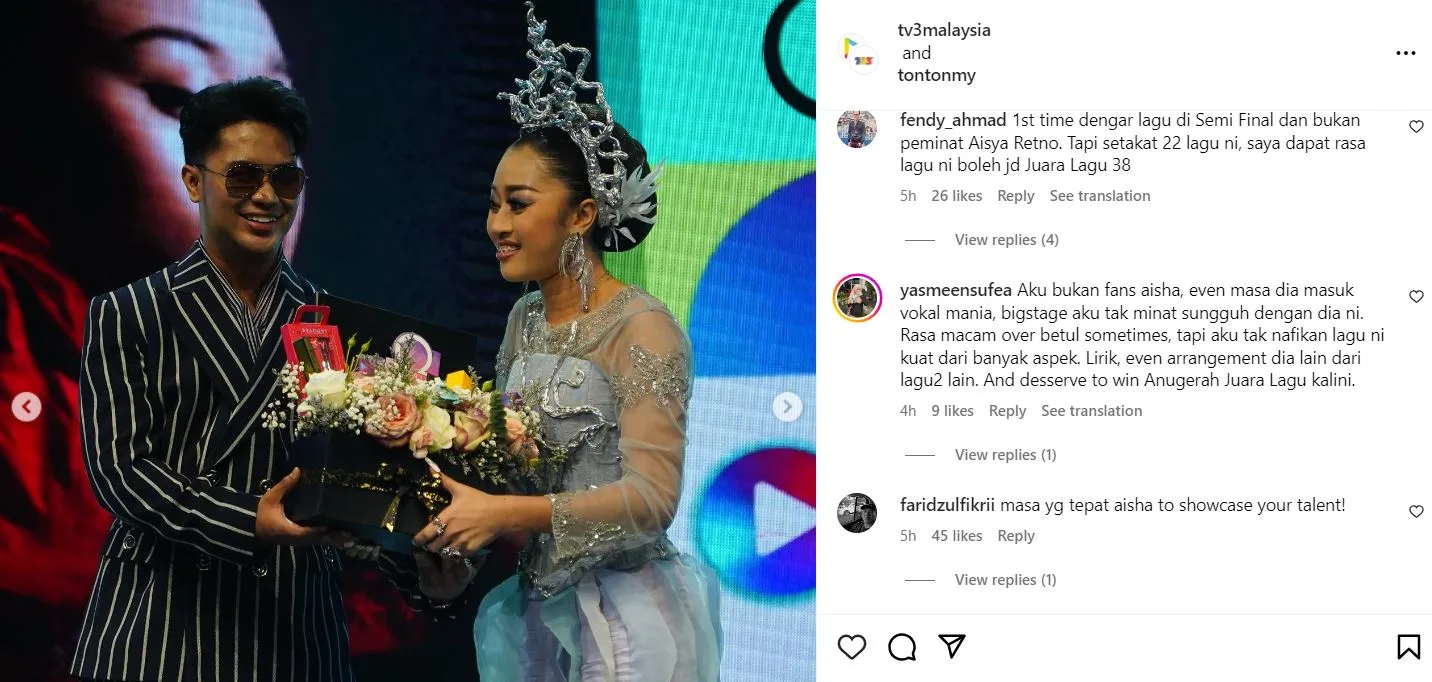Save post with bookmark icon

click(1408, 648)
